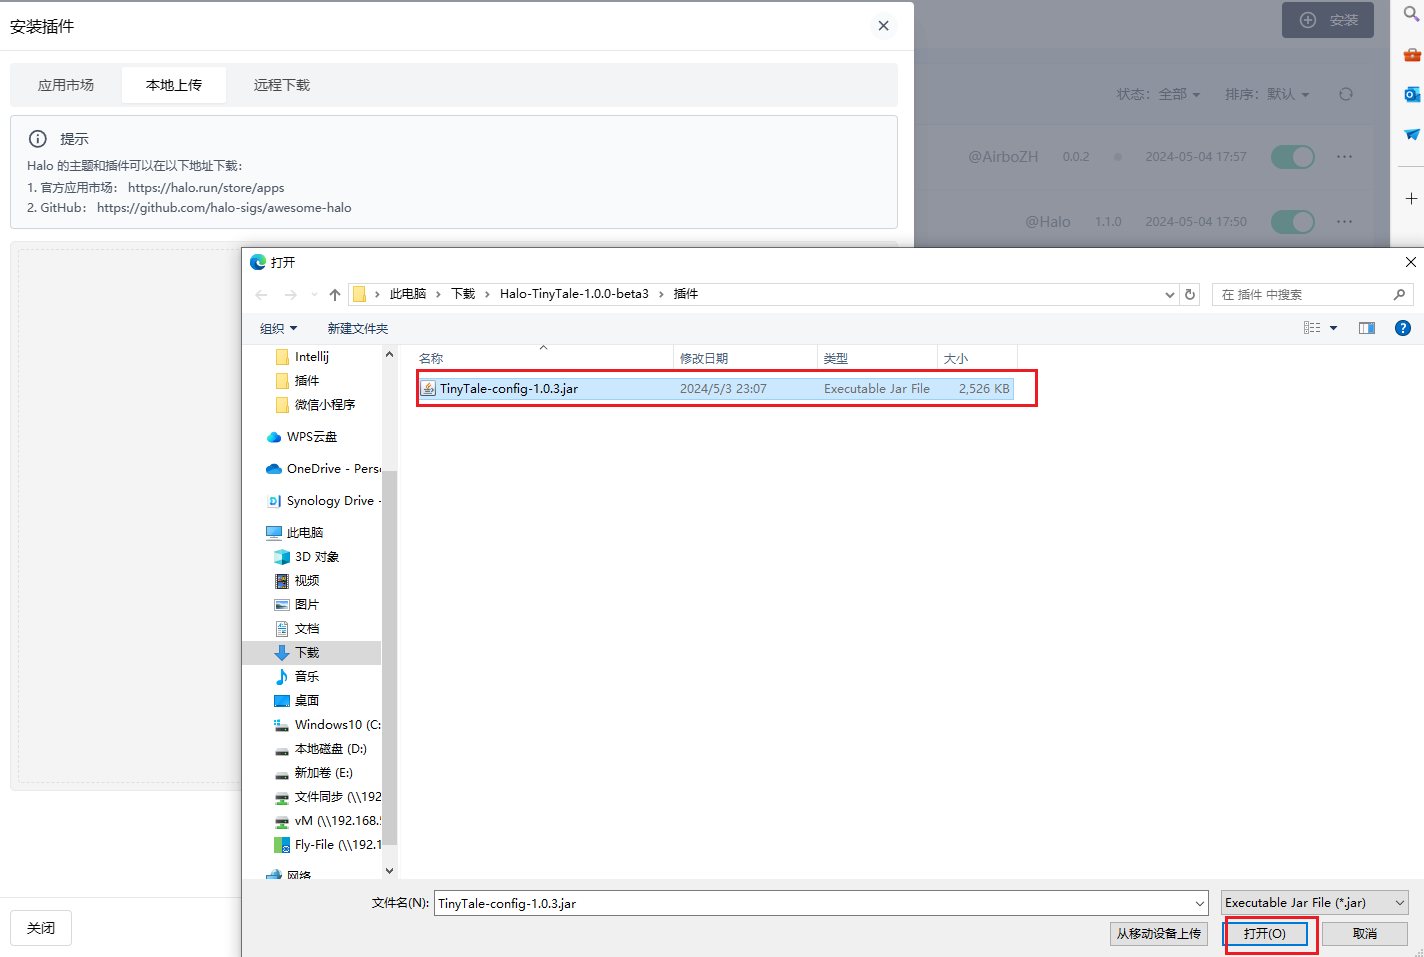Click the 从移动设备上传 button

tap(1159, 933)
